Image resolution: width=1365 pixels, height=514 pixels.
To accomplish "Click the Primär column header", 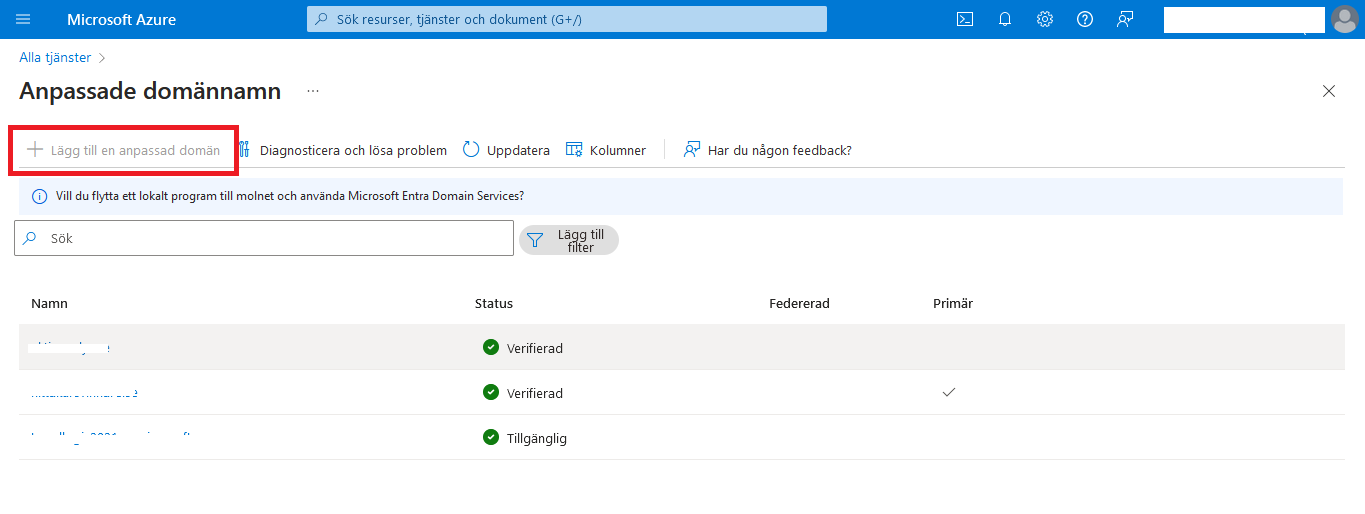I will tap(953, 303).
